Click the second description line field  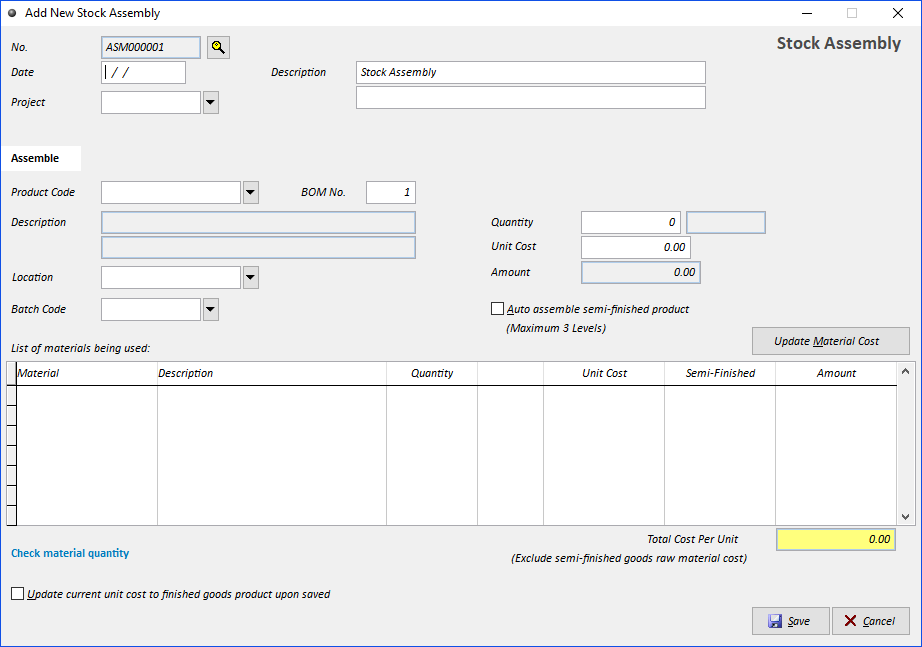tap(530, 98)
